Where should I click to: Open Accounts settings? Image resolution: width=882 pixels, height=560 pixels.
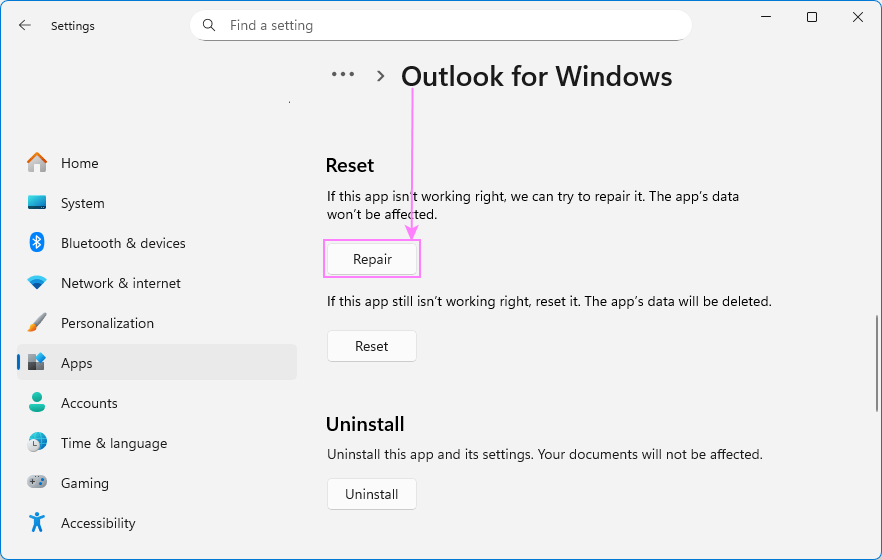click(156, 403)
